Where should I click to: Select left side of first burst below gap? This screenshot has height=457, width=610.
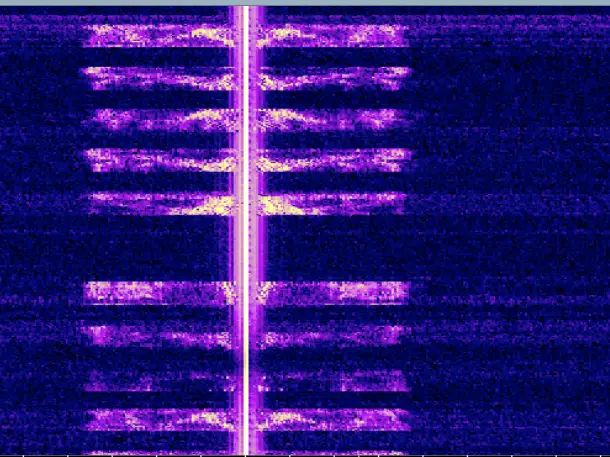tap(160, 291)
